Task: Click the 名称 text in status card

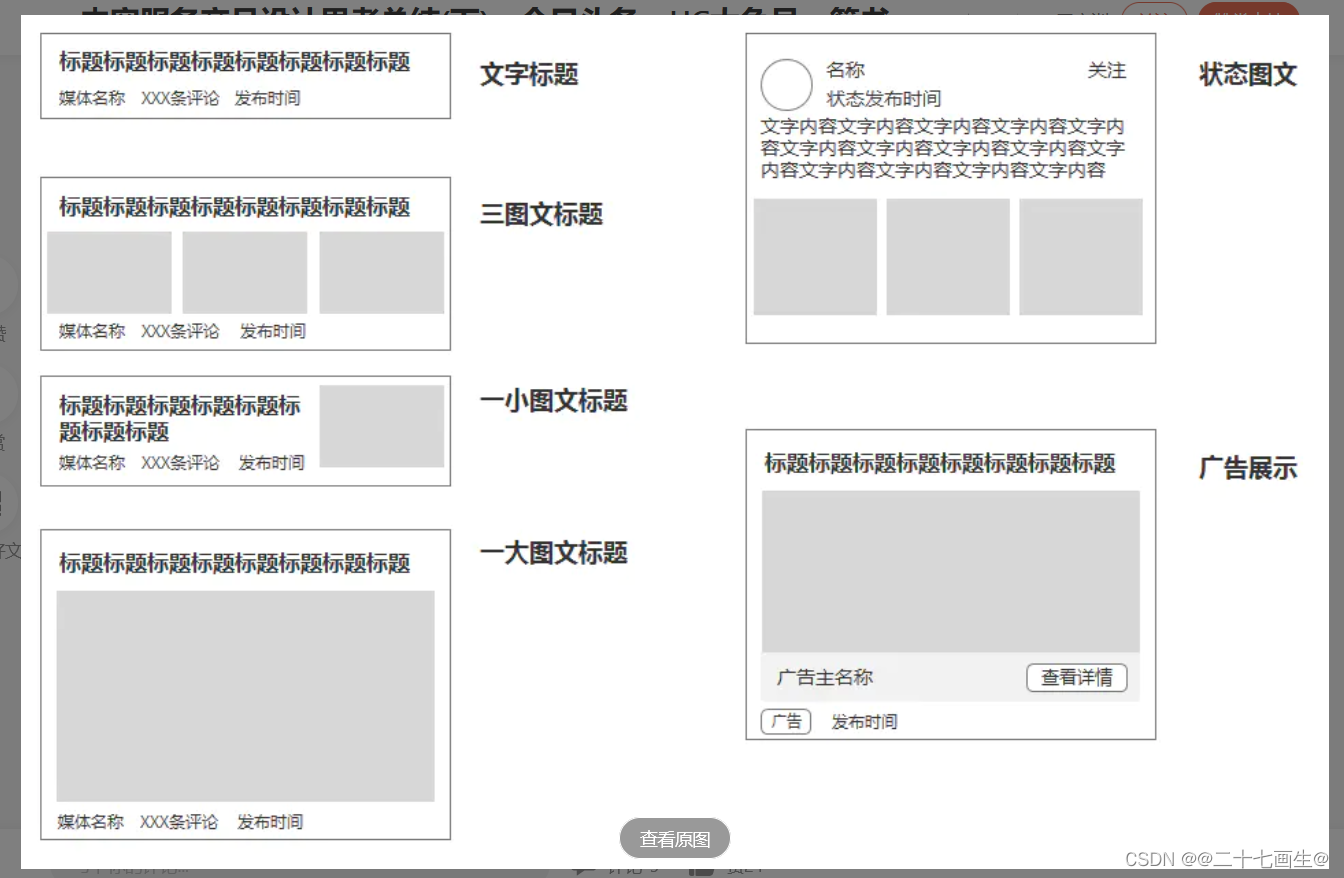Action: [x=845, y=70]
